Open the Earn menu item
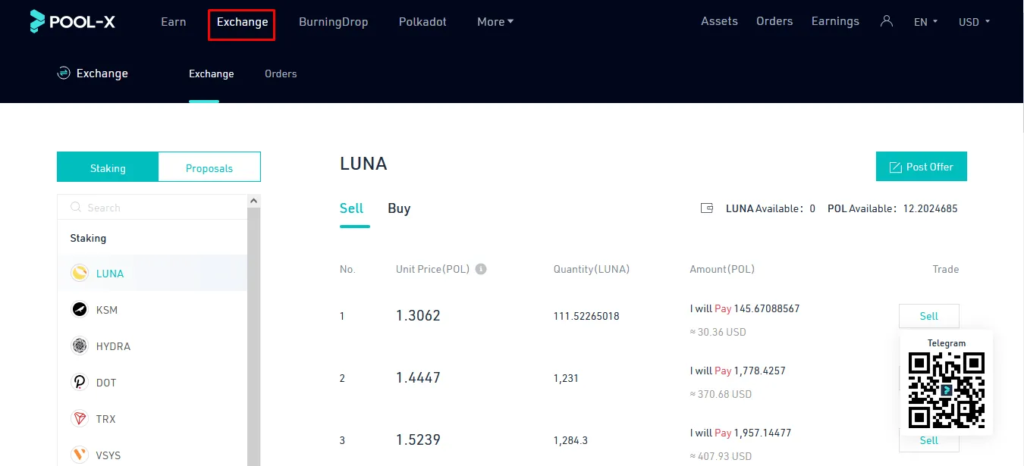The image size is (1024, 466). click(174, 22)
